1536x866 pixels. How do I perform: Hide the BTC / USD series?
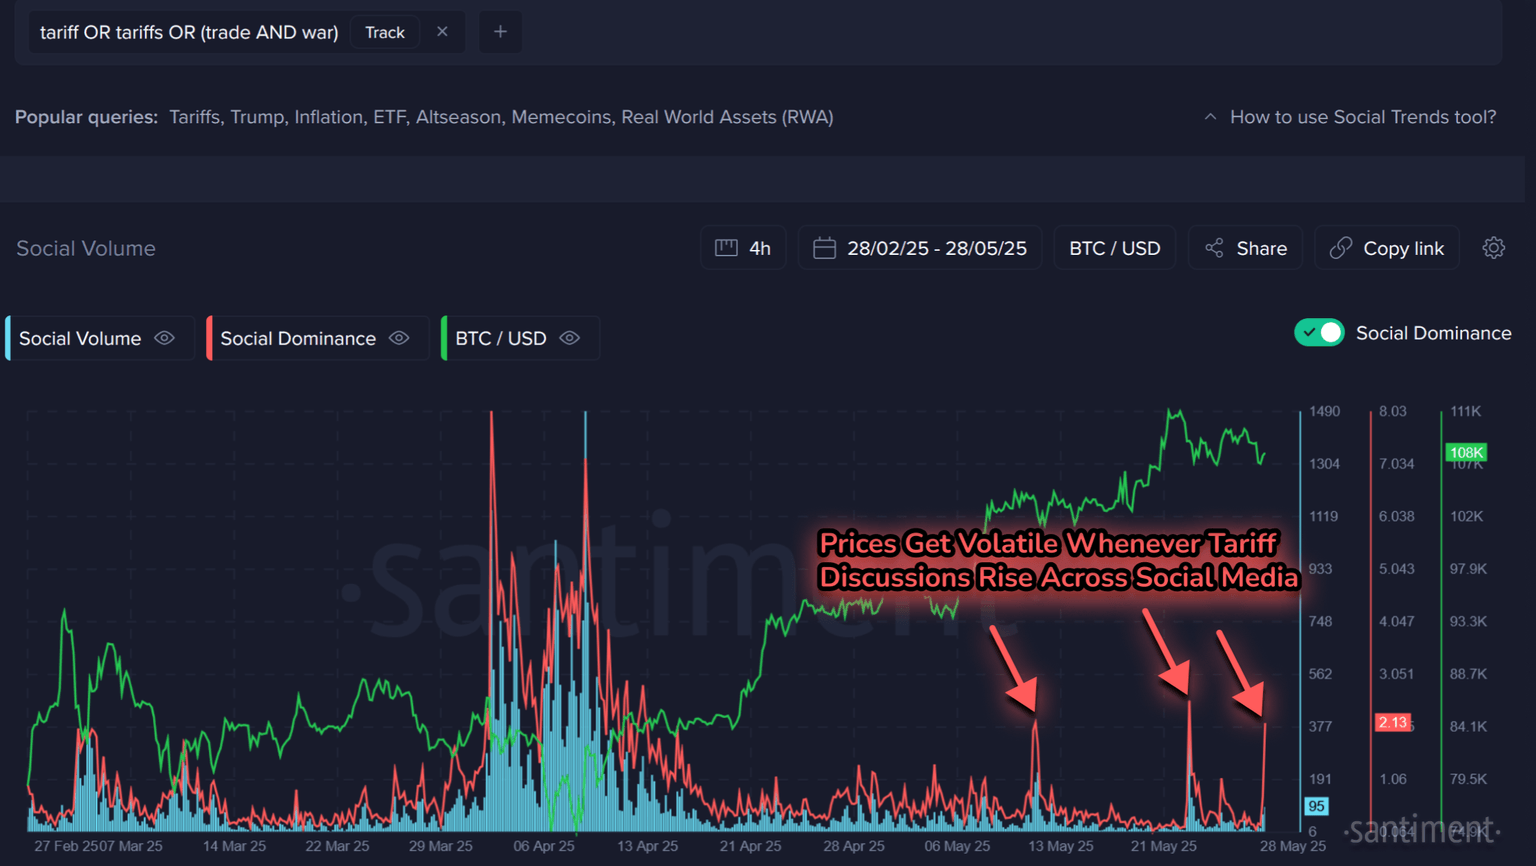coord(570,338)
